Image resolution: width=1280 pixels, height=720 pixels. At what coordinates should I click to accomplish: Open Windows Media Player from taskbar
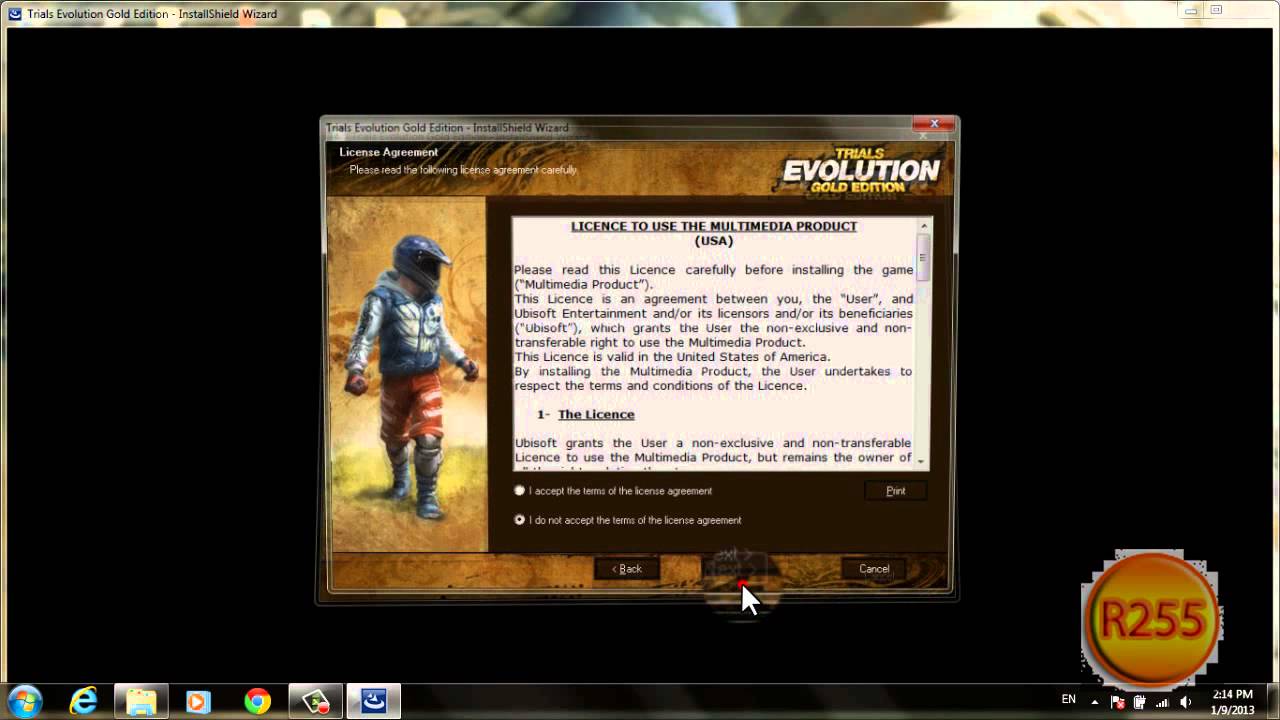coord(198,701)
